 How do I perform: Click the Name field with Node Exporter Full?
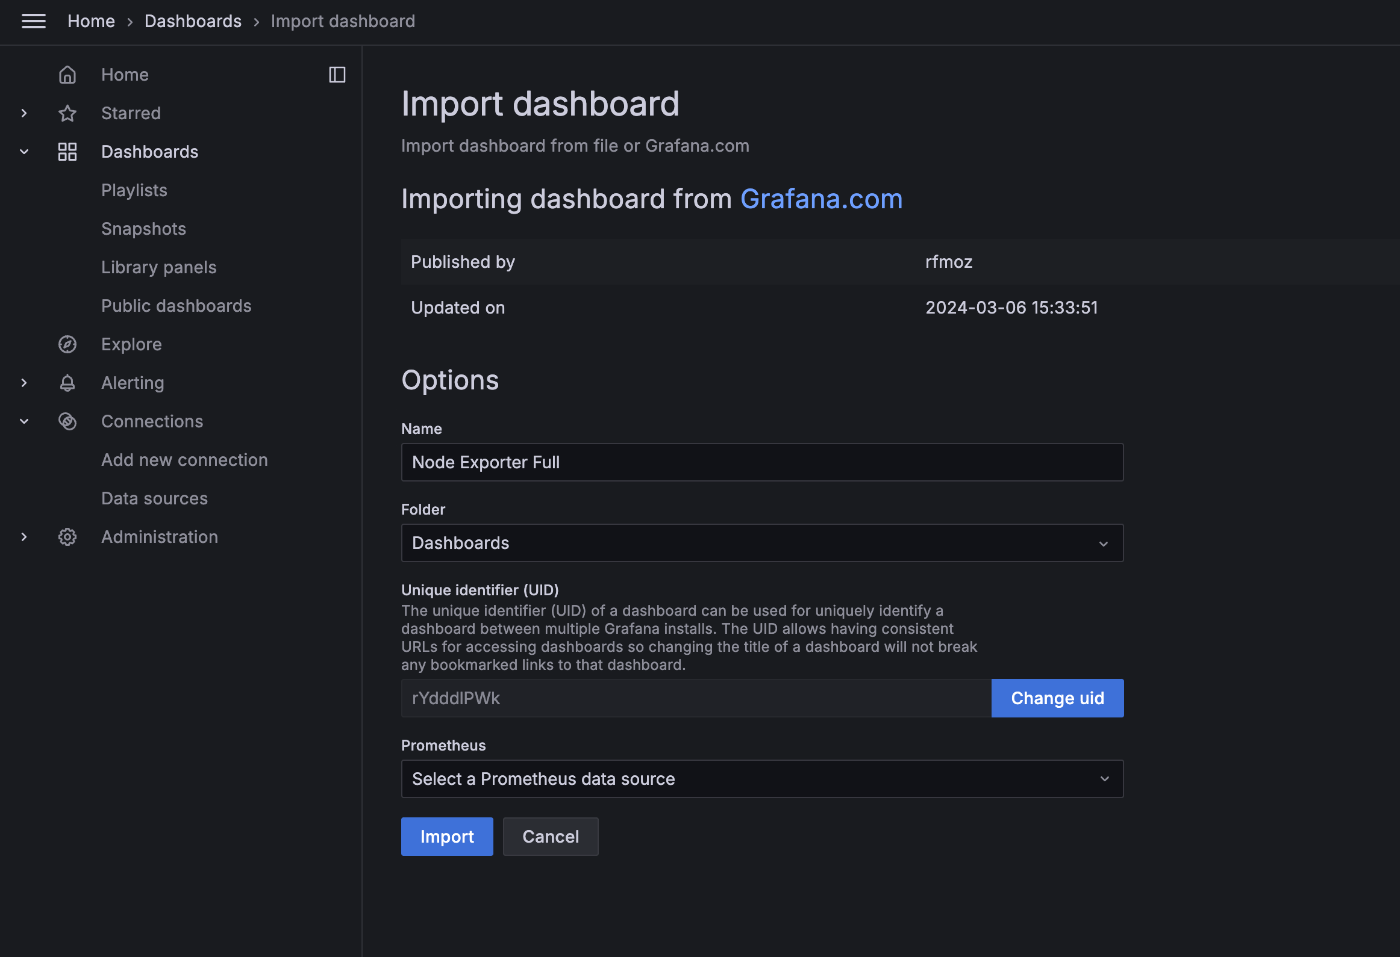tap(762, 462)
